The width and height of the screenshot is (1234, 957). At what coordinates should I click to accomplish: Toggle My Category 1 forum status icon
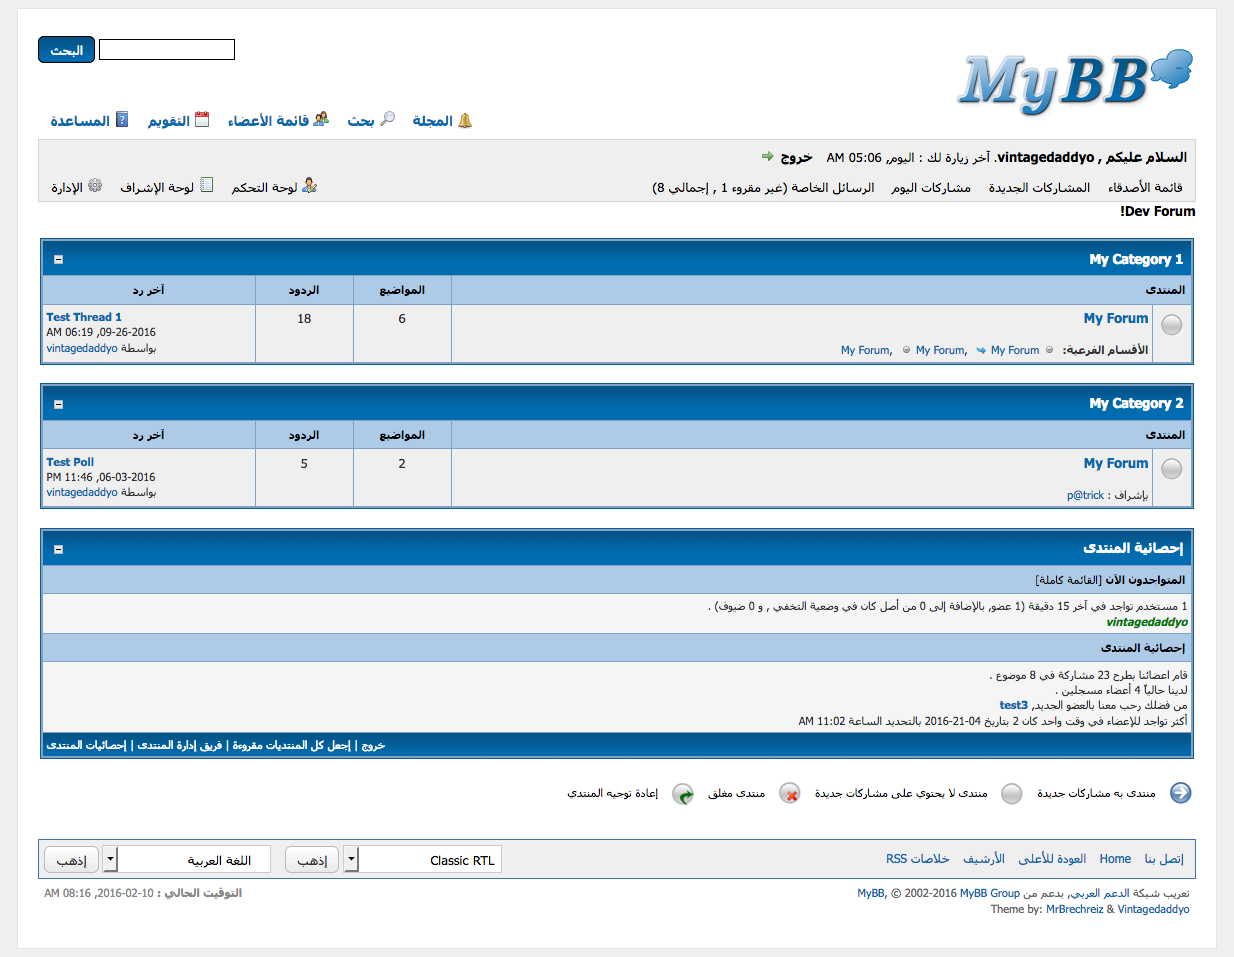[1171, 324]
